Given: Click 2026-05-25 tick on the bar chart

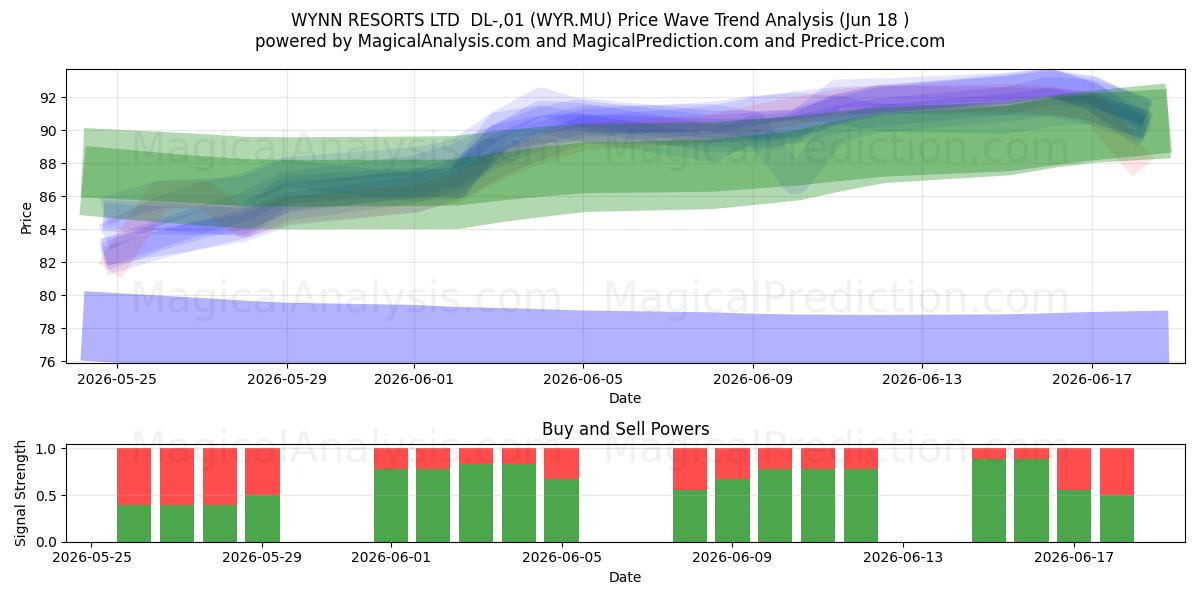Looking at the screenshot, I should coord(92,558).
